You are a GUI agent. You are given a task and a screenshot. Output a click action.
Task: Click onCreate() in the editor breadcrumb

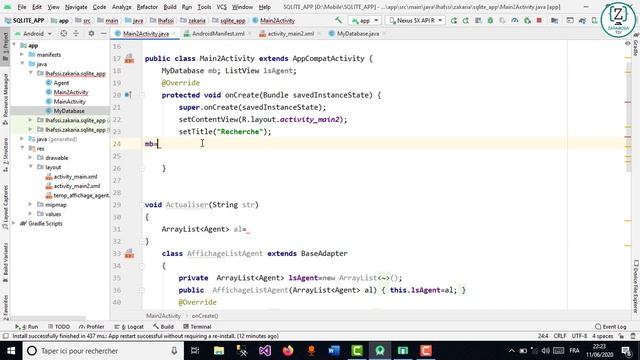(205, 316)
